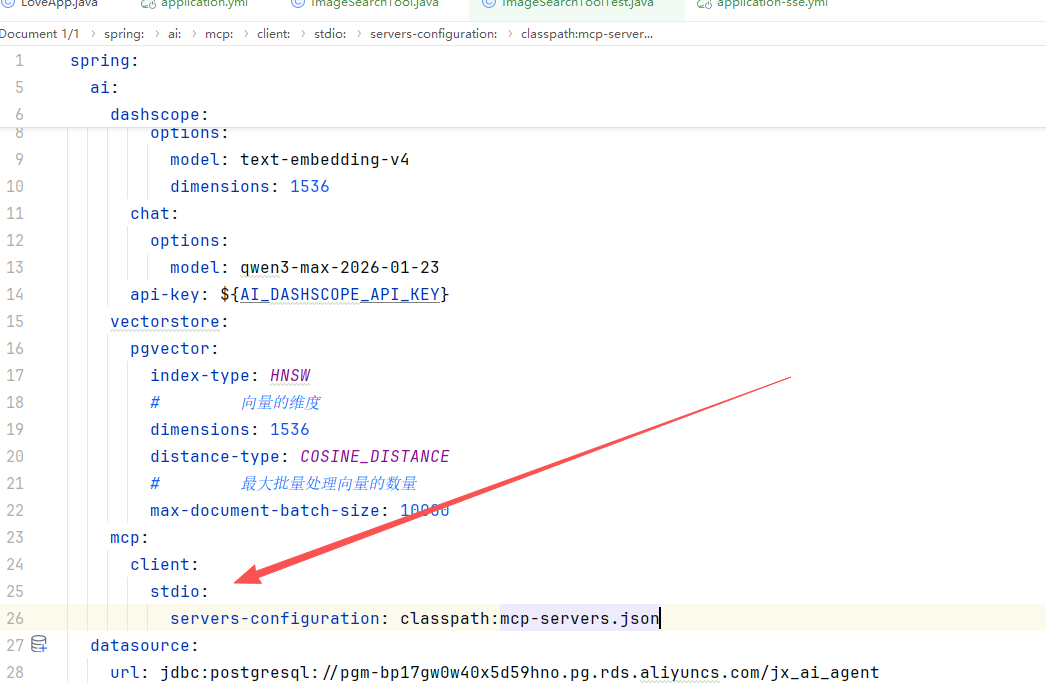
Task: Select the 'ai:' breadcrumb segment
Action: tap(175, 34)
